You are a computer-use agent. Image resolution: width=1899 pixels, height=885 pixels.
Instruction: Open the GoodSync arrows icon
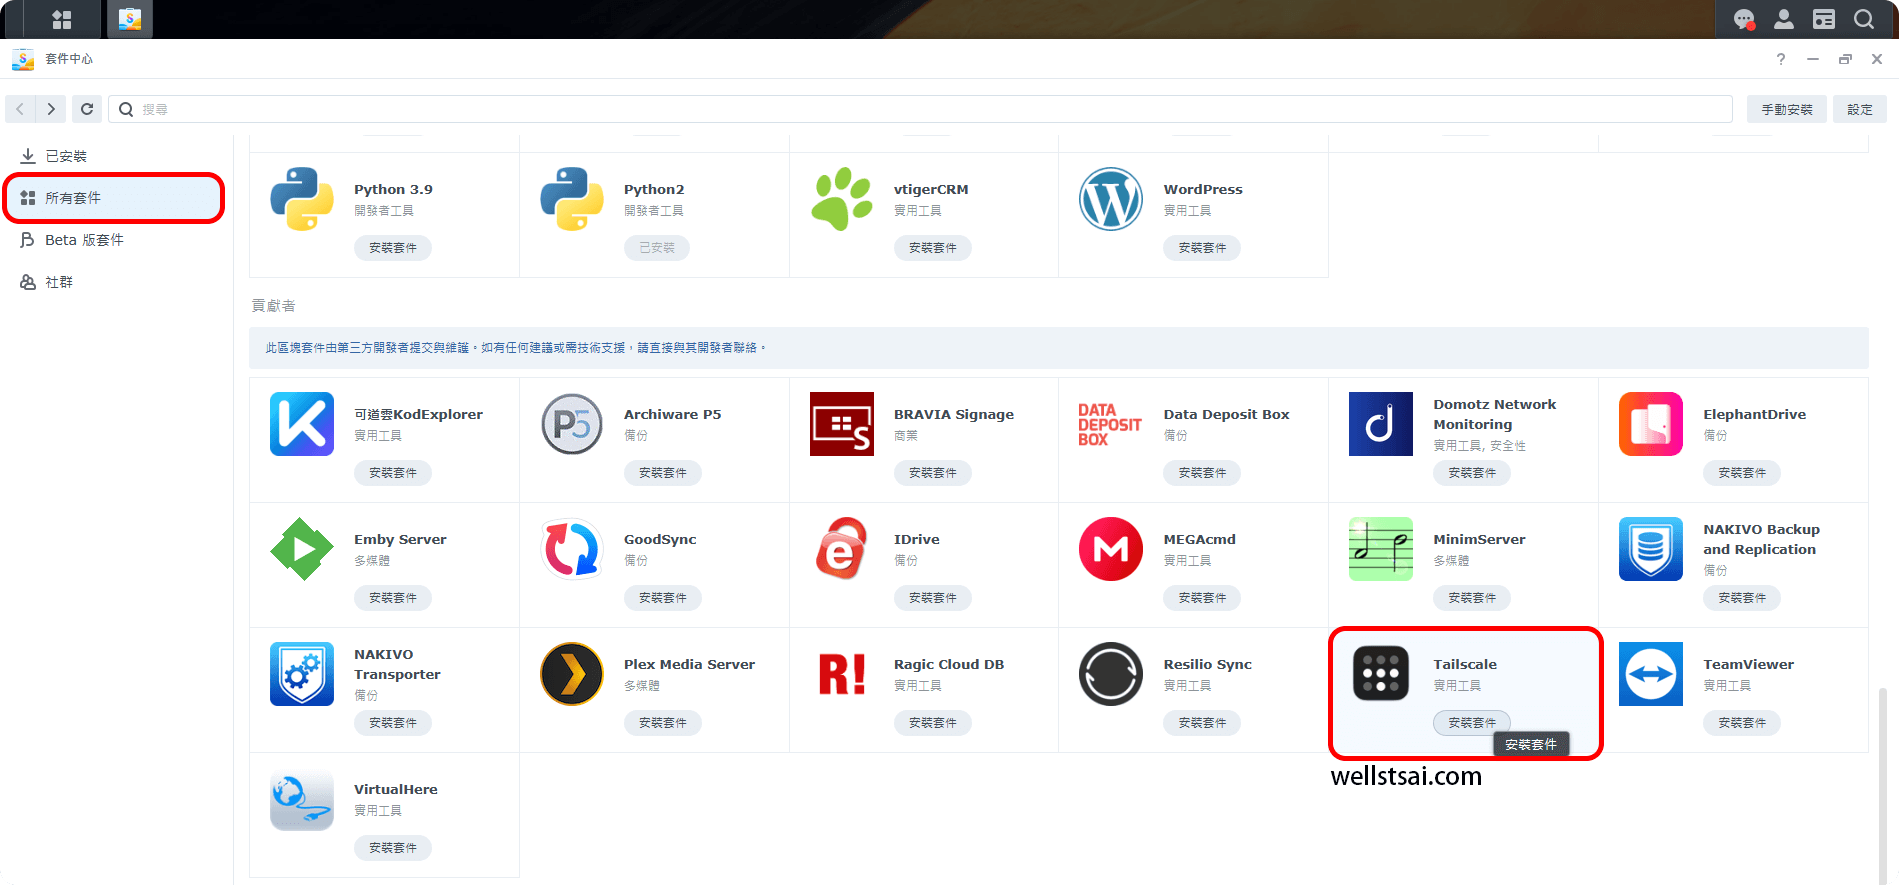tap(572, 549)
